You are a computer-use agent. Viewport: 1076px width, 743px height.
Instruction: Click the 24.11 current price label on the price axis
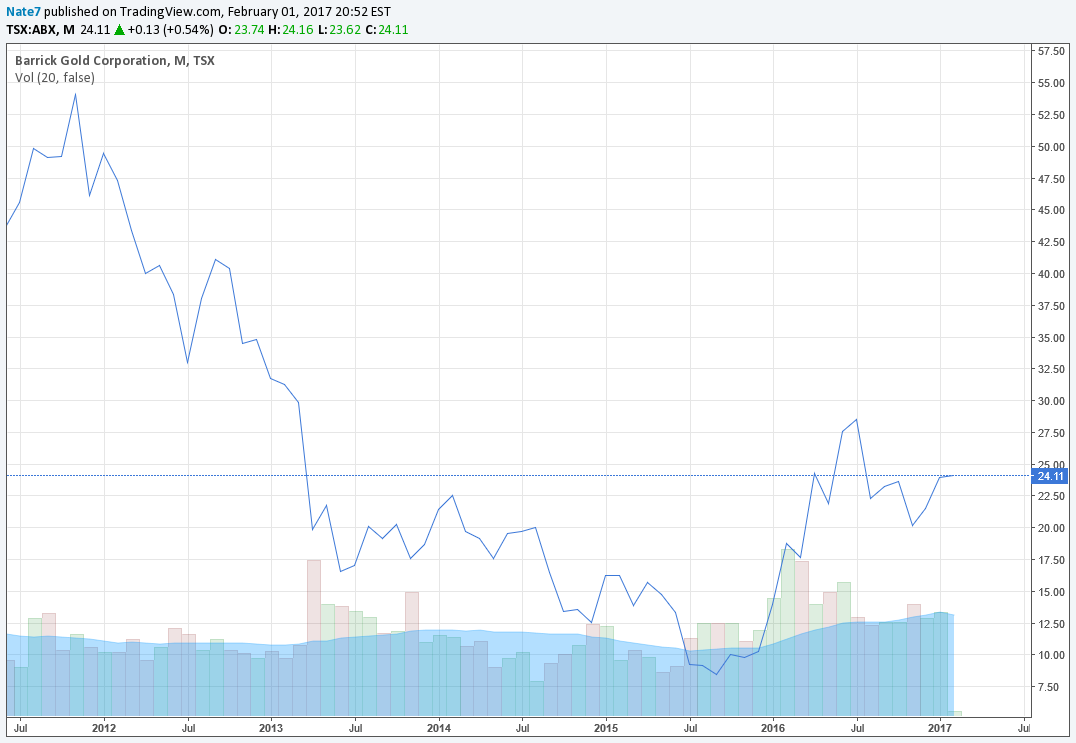[1050, 475]
